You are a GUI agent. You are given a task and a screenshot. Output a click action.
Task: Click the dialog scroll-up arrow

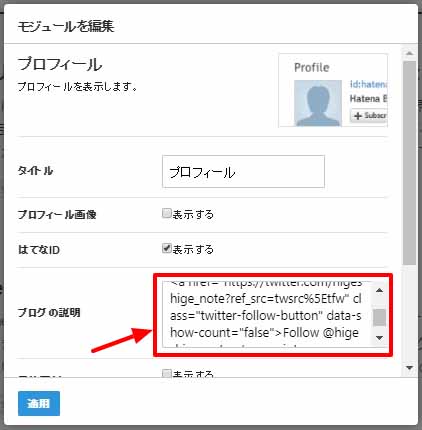(409, 53)
